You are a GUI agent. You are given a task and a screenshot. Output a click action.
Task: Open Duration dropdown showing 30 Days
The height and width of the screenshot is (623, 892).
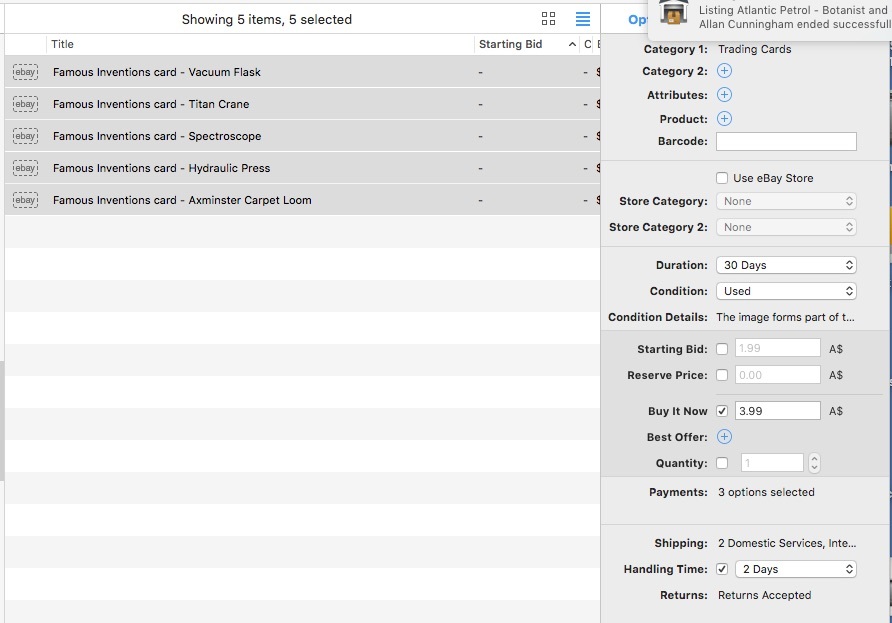coord(786,265)
